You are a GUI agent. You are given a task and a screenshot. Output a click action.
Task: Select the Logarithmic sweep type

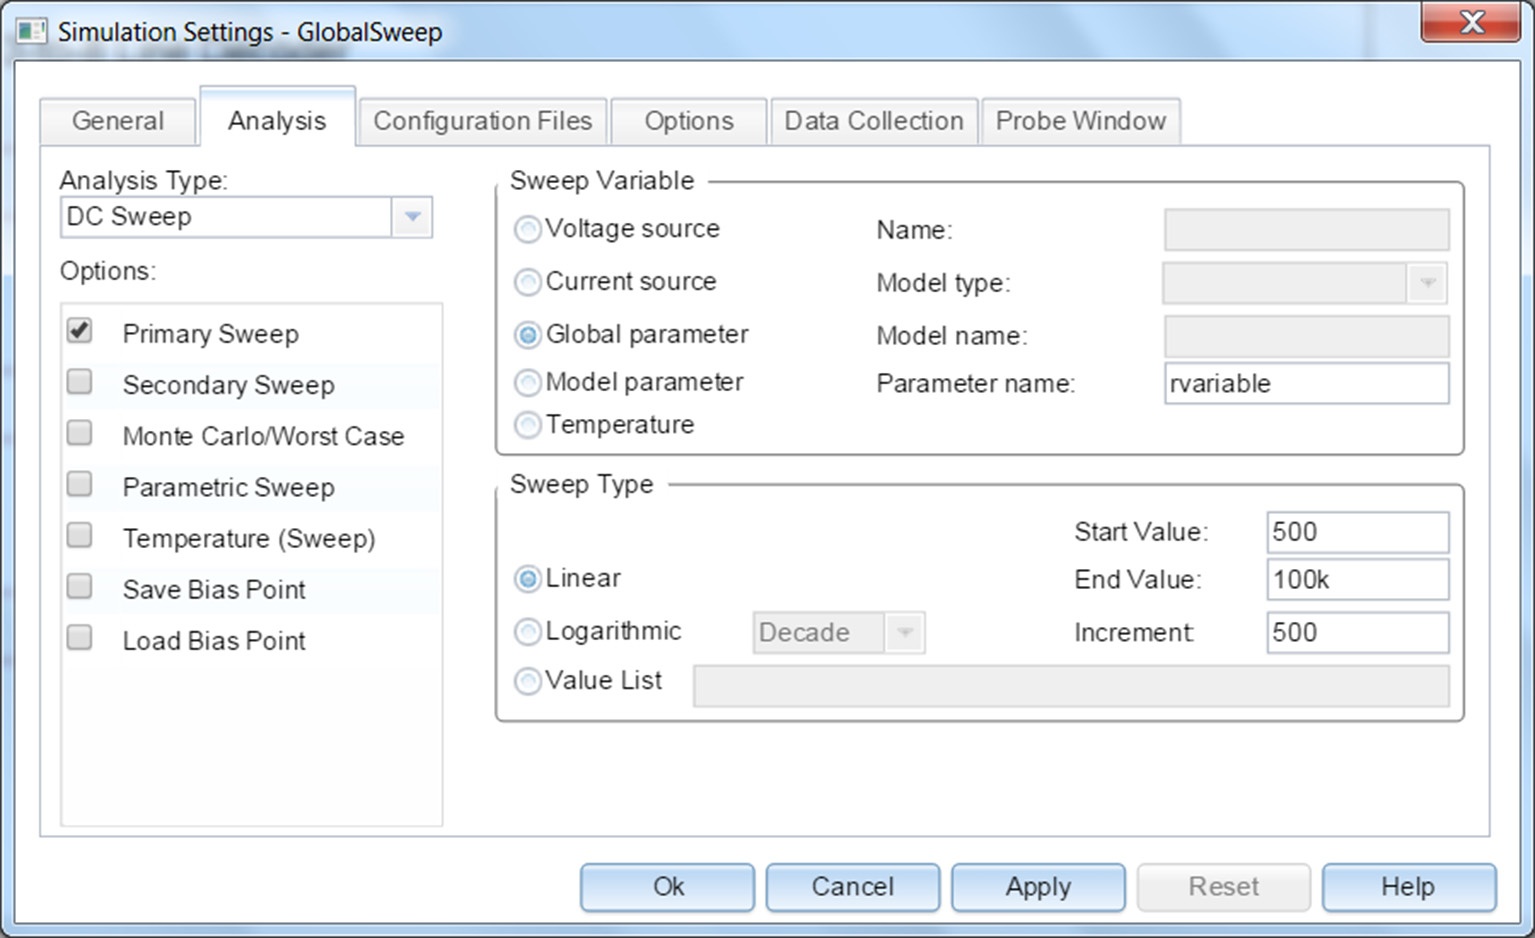click(528, 632)
